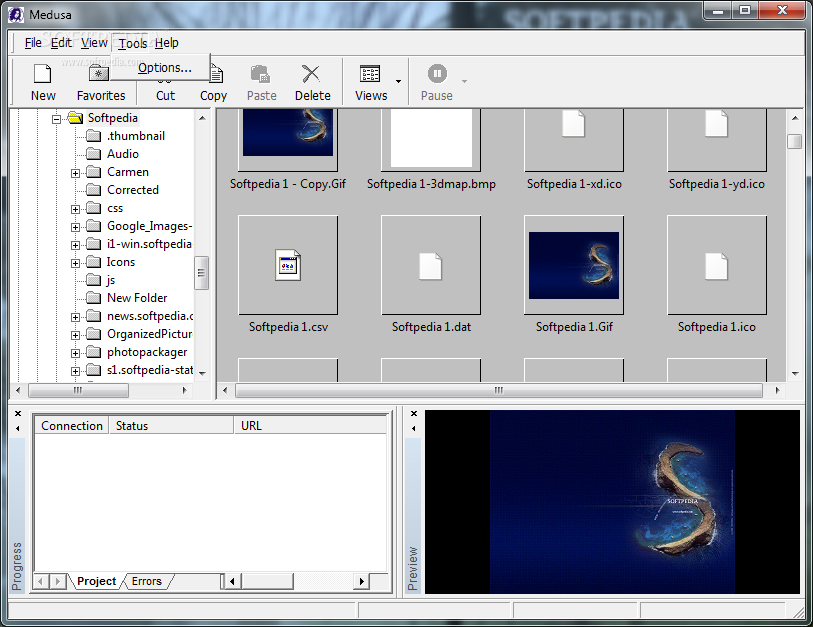Open the Edit menu
813x627 pixels.
(61, 43)
